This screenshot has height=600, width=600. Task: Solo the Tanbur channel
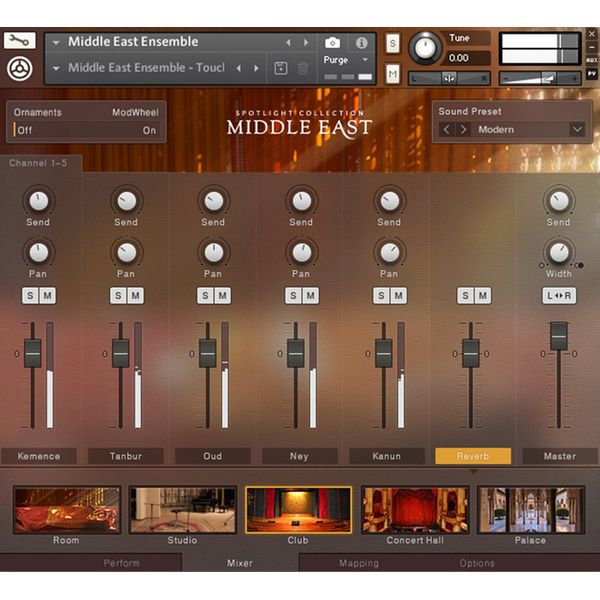pyautogui.click(x=118, y=296)
